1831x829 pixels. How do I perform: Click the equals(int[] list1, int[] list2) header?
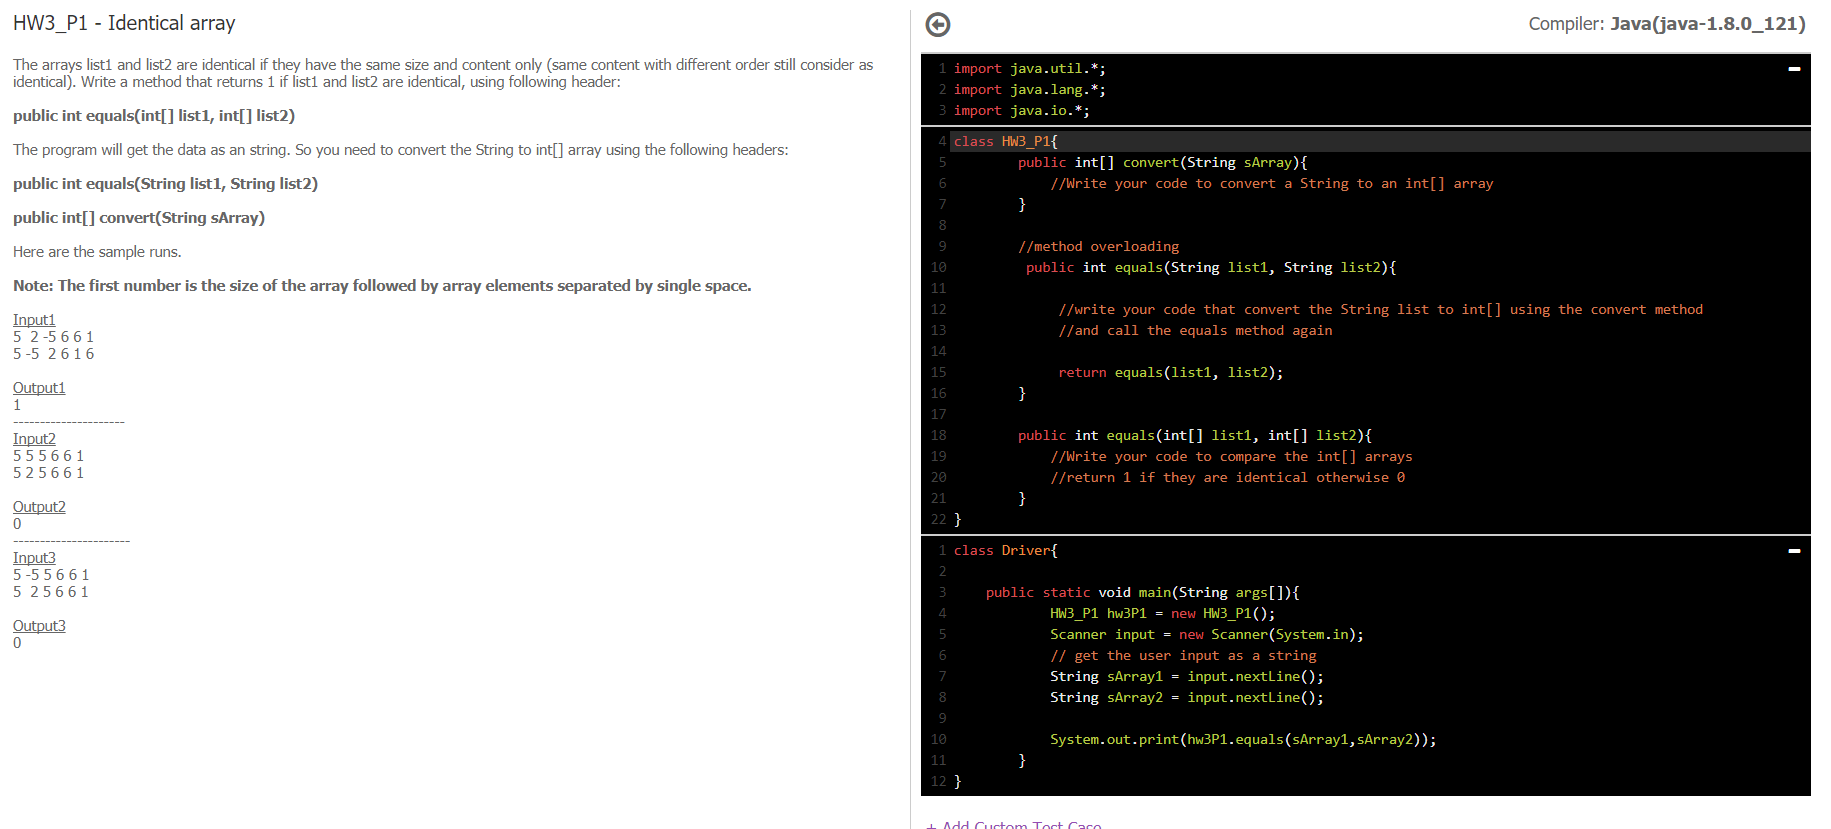coord(1194,435)
